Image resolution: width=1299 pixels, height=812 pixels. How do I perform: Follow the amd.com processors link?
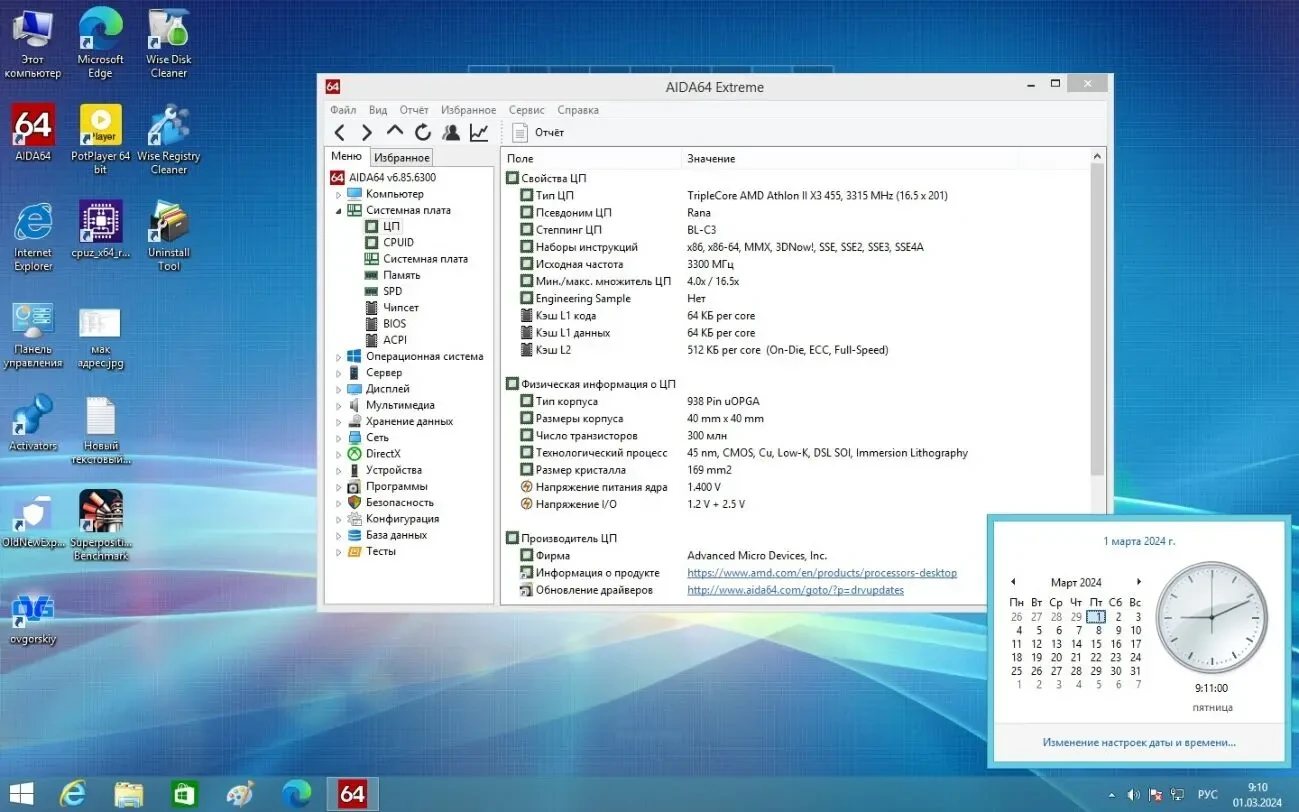pyautogui.click(x=822, y=572)
